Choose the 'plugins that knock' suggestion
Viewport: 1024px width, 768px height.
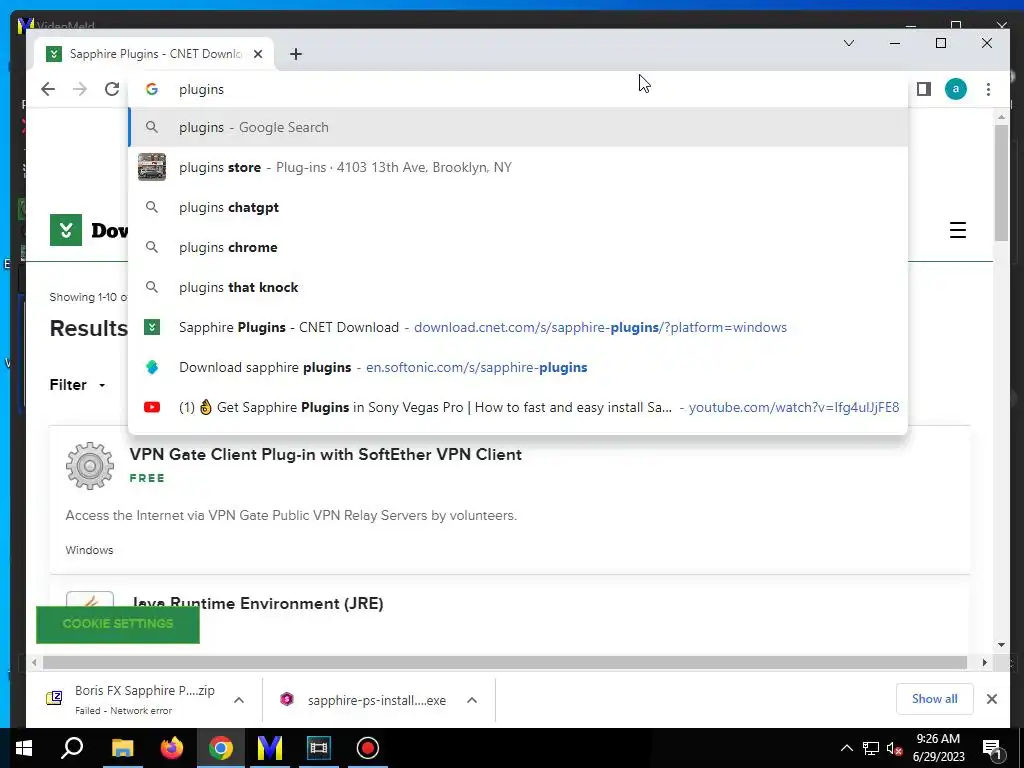pos(518,287)
